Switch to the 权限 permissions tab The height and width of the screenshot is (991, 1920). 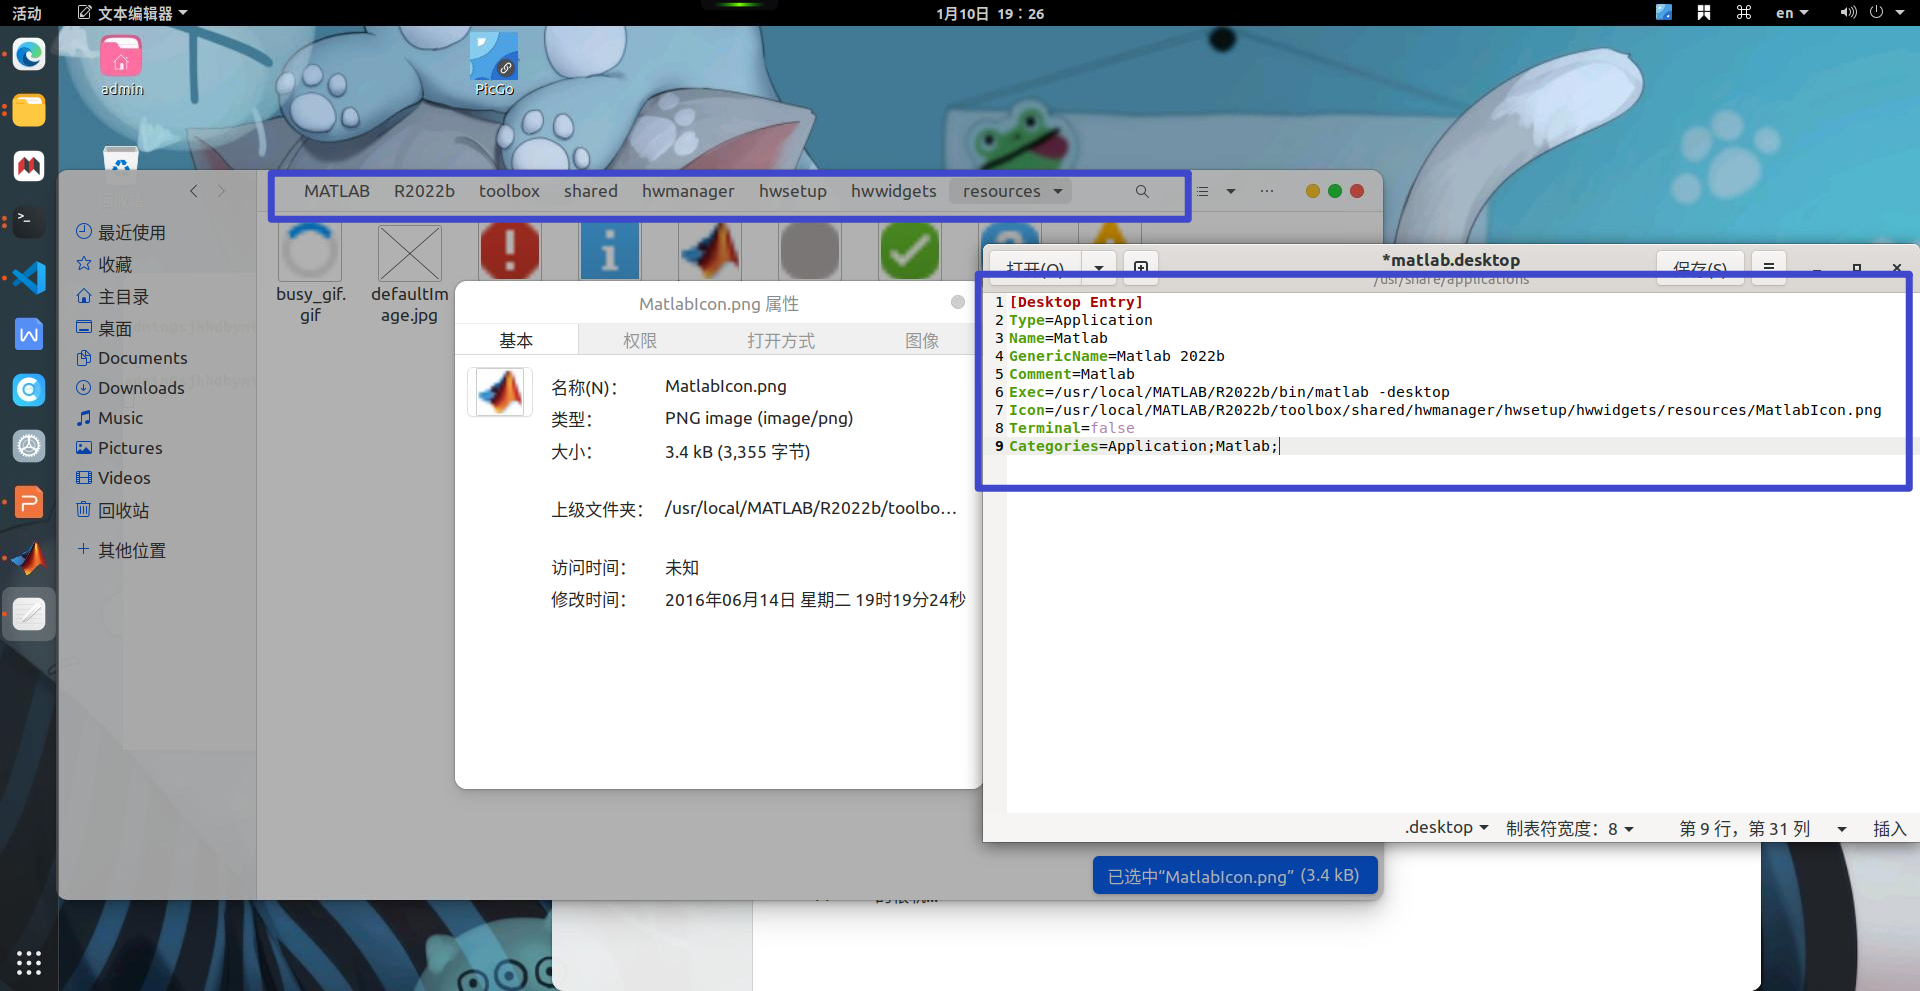pyautogui.click(x=640, y=341)
